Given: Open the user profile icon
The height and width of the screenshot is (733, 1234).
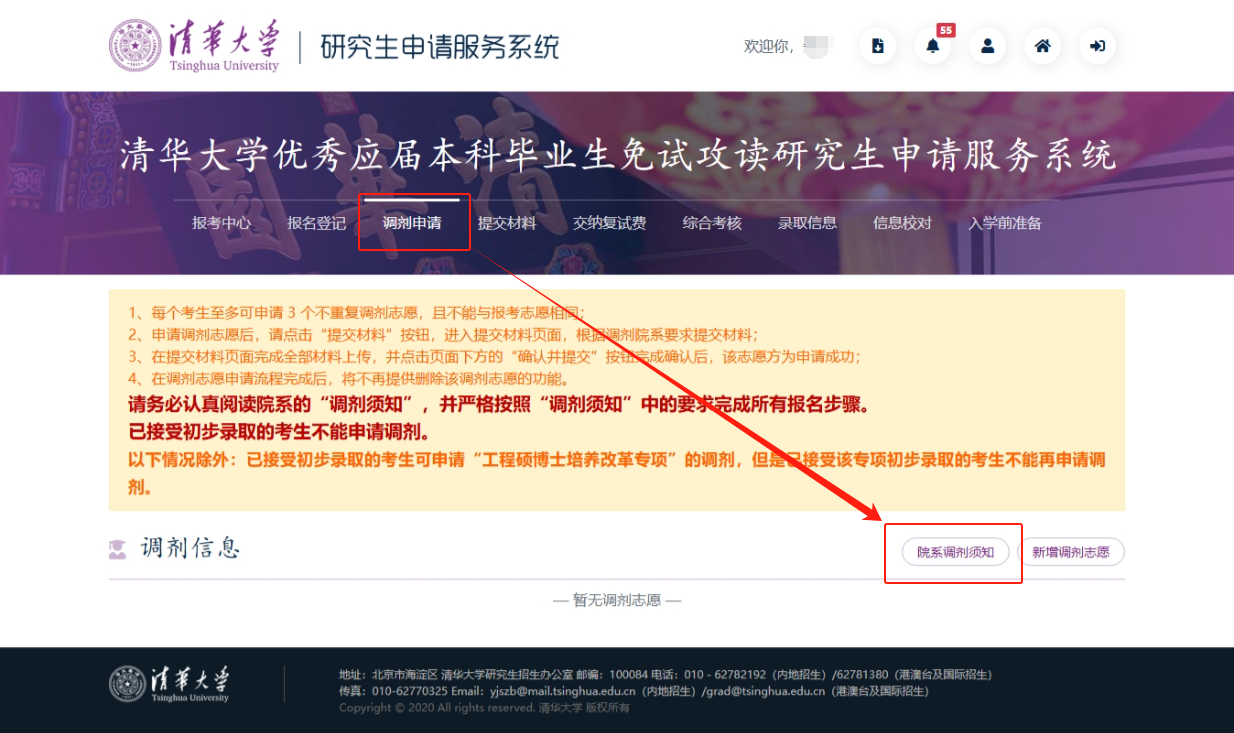Looking at the screenshot, I should click(987, 46).
